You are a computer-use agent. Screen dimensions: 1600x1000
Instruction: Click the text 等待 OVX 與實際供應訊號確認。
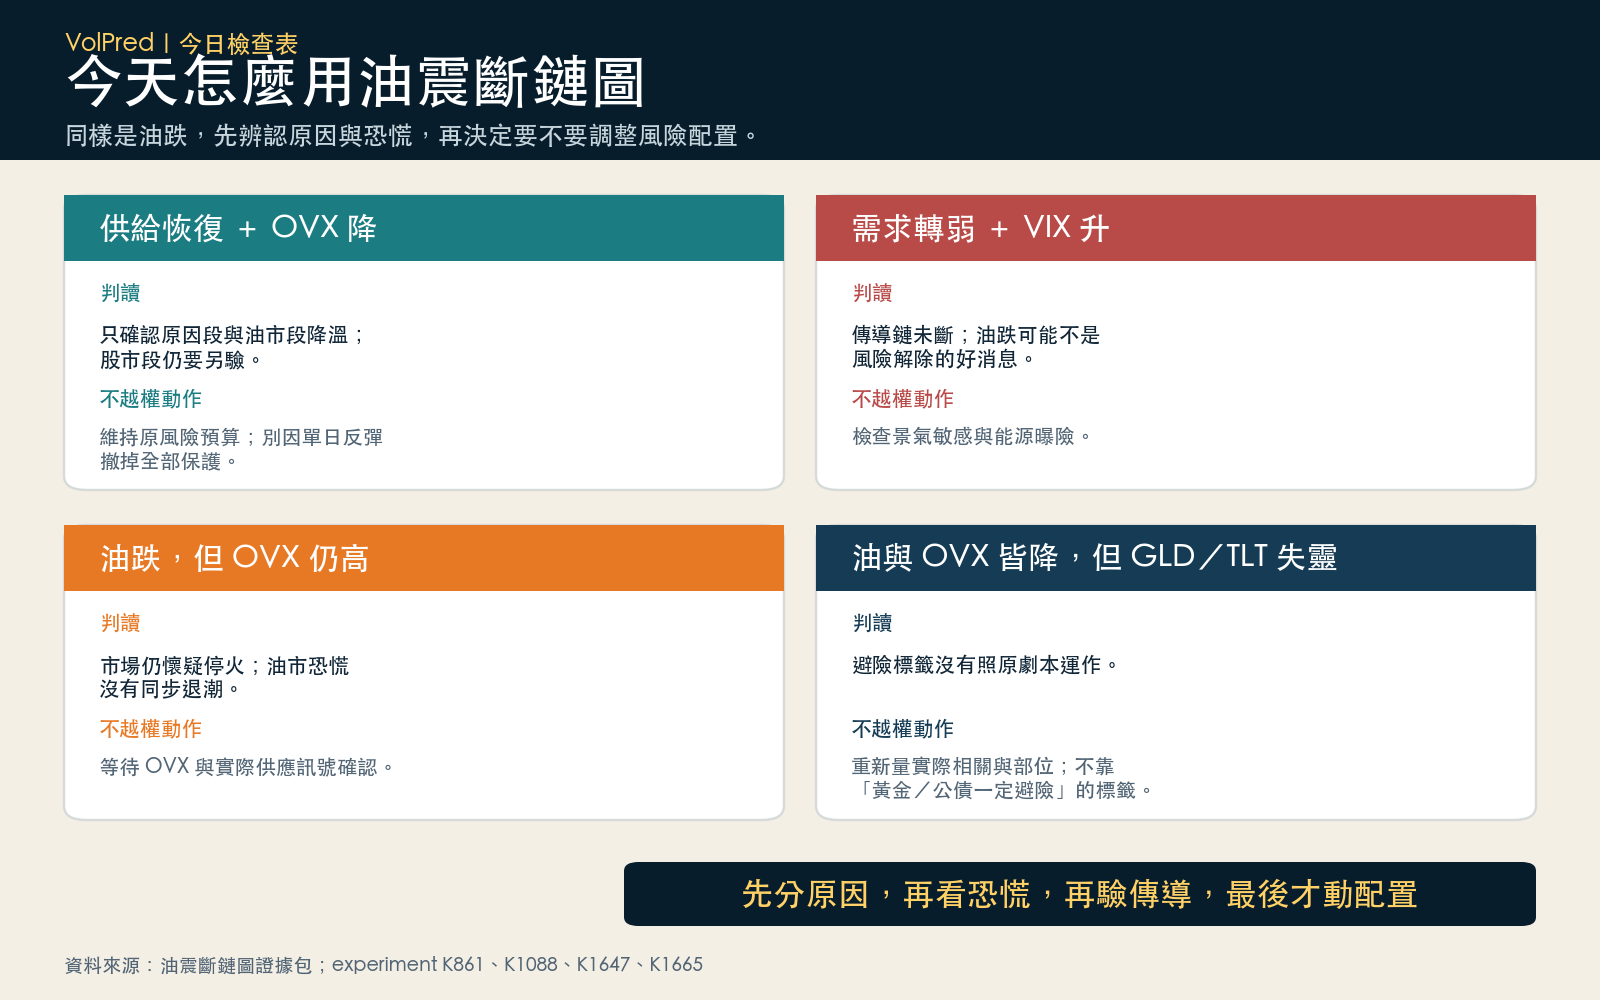click(x=247, y=767)
